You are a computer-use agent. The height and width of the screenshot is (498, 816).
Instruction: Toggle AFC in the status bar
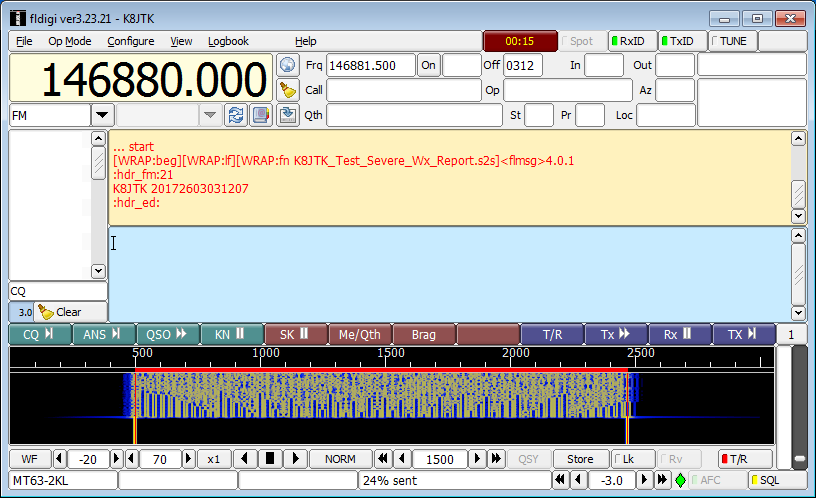coord(717,480)
